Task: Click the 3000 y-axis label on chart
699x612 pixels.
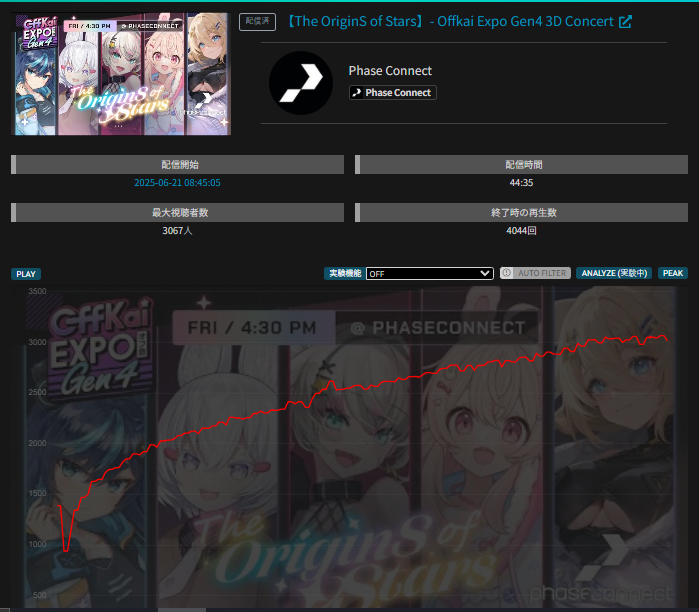Action: [37, 342]
